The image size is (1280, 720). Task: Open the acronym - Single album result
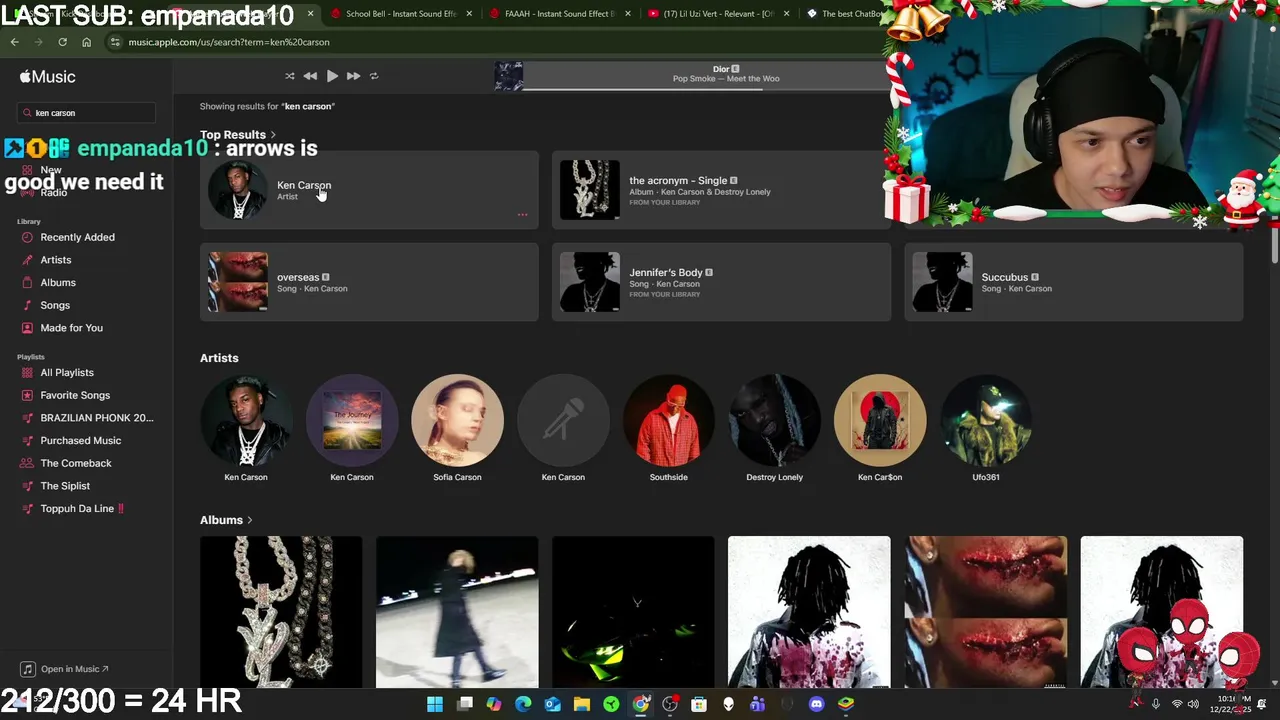pos(721,190)
